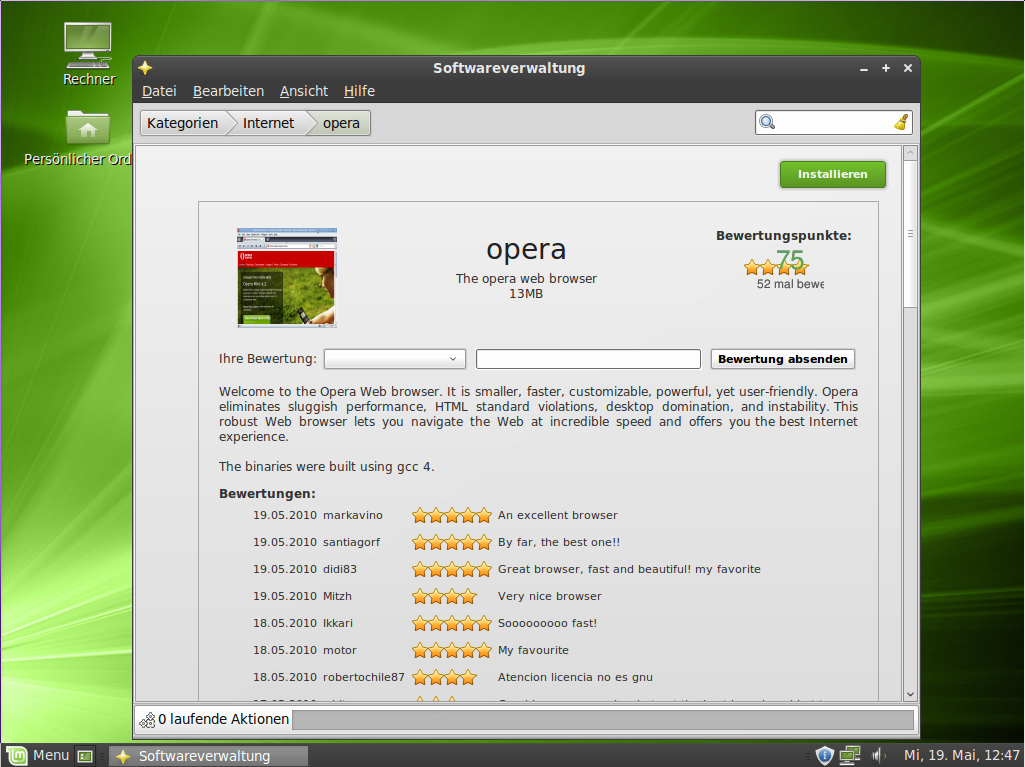This screenshot has width=1025, height=767.
Task: Open the Ansicht menu
Action: (304, 91)
